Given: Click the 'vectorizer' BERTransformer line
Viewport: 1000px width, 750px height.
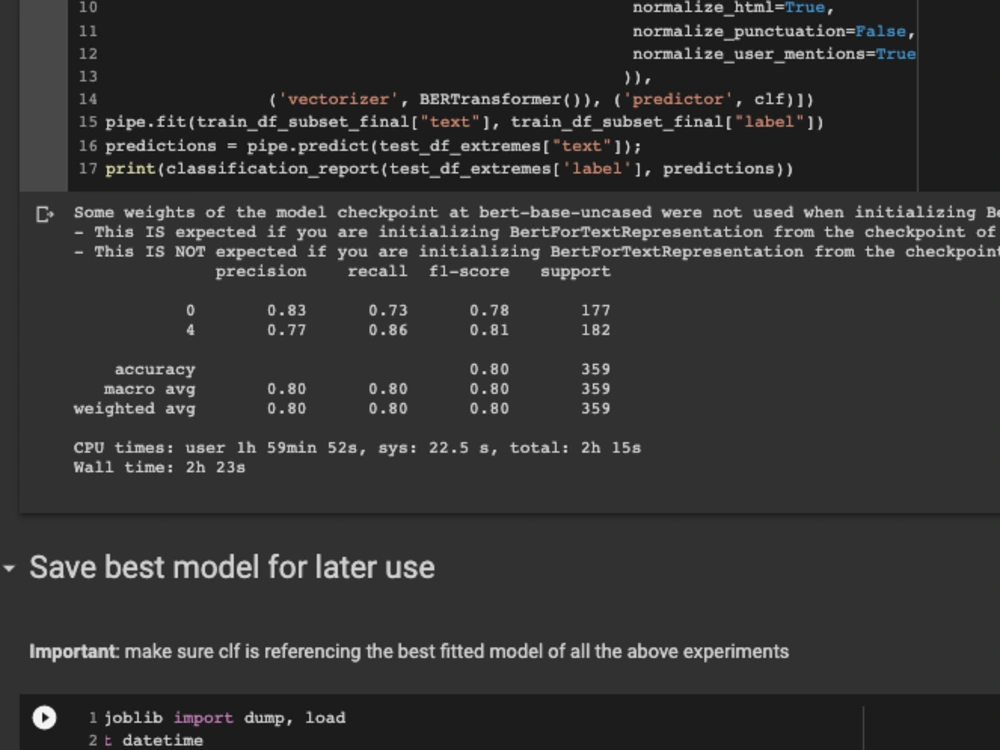Looking at the screenshot, I should [541, 99].
